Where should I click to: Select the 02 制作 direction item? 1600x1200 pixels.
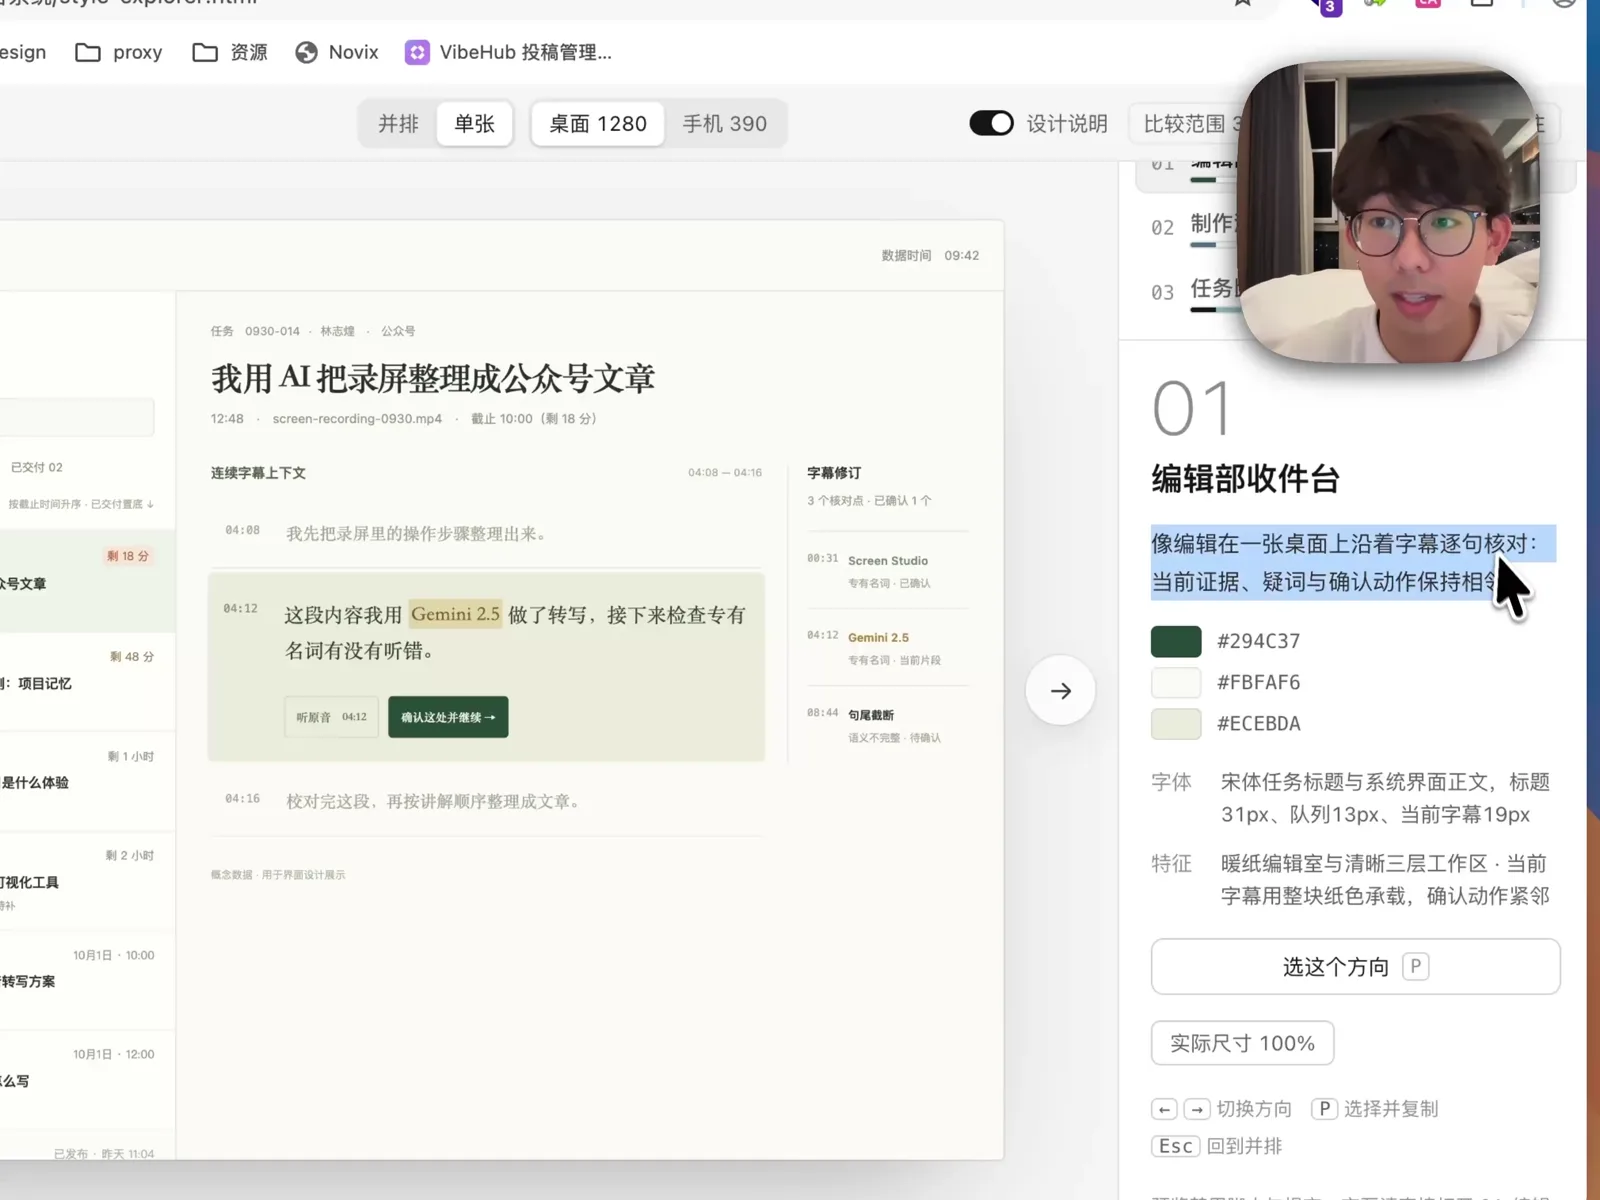pos(1194,227)
